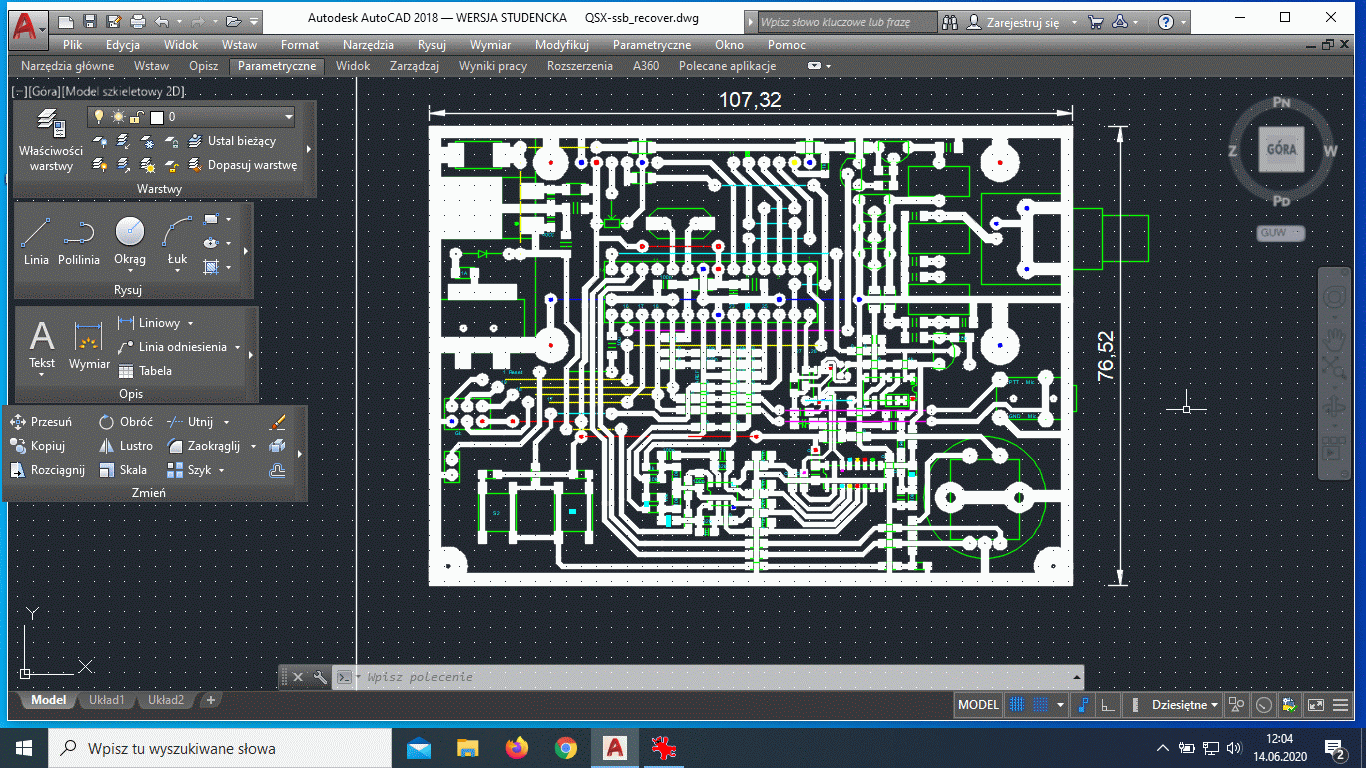
Task: Activate the Obróć rotate tool
Action: (x=125, y=422)
